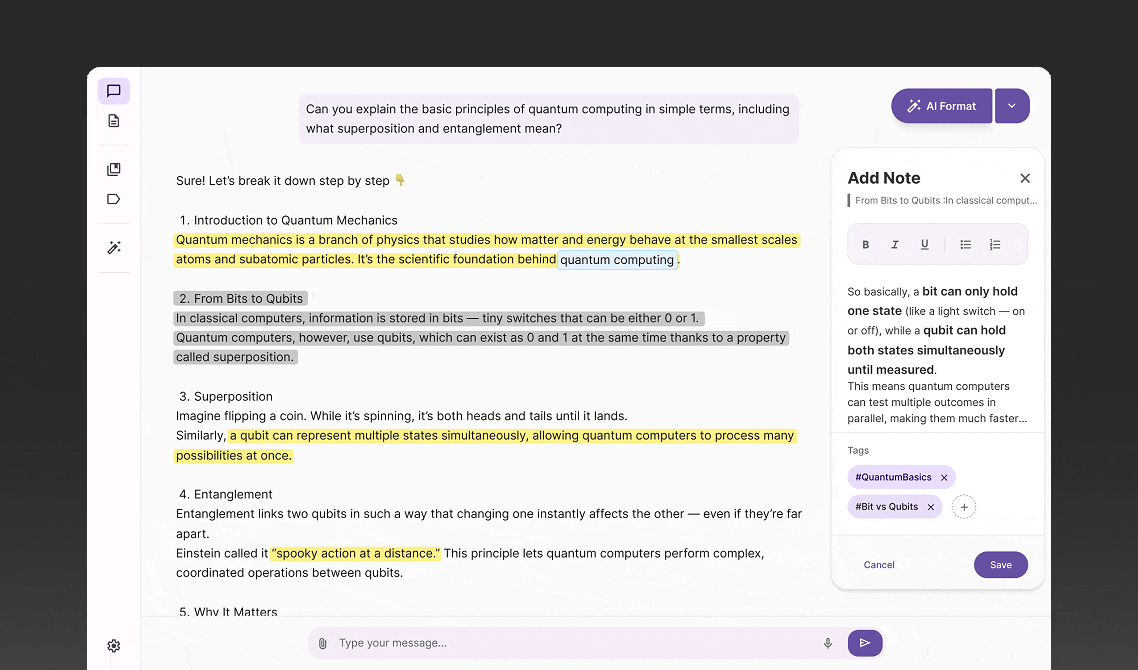Click the AI Format button
The width and height of the screenshot is (1138, 670).
pos(941,106)
